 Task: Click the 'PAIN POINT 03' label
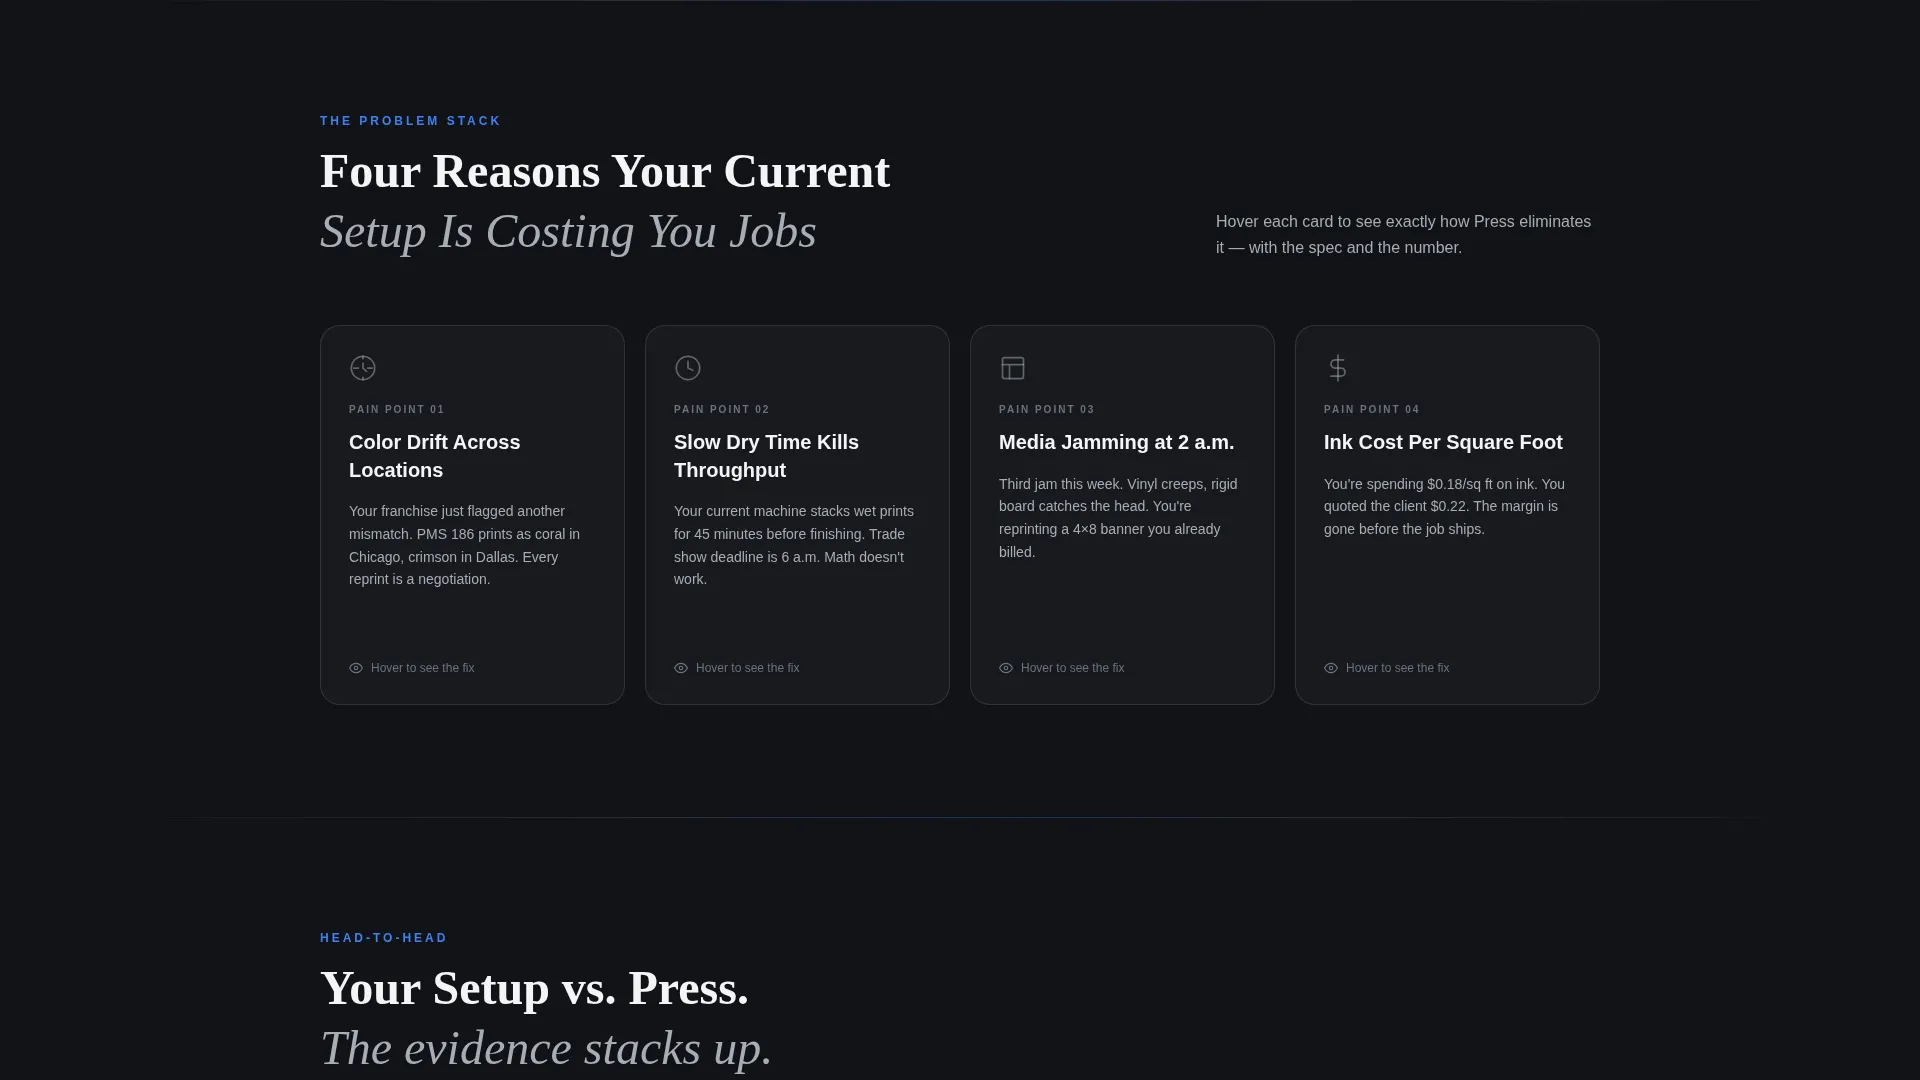click(1047, 409)
